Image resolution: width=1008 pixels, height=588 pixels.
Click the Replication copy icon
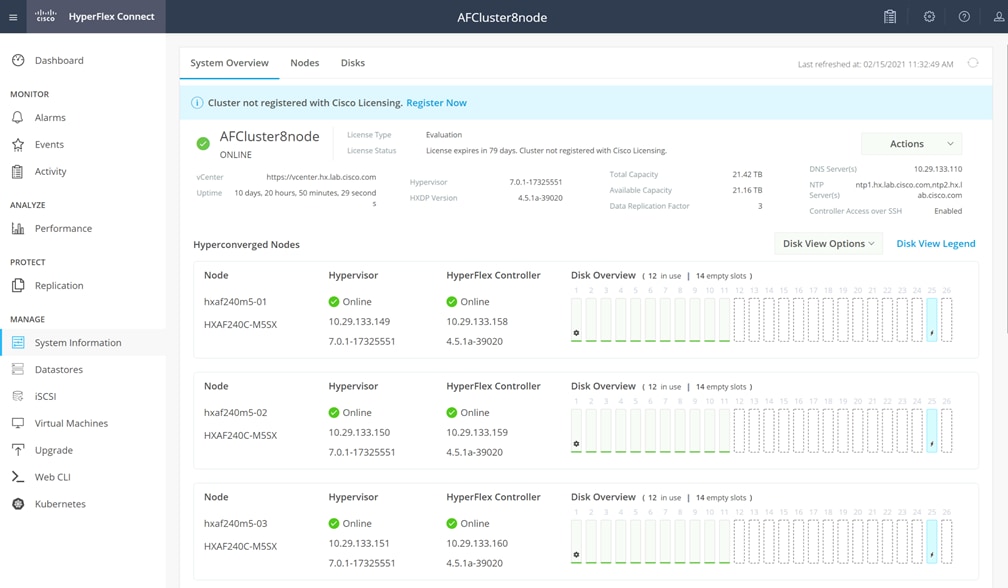pos(18,285)
